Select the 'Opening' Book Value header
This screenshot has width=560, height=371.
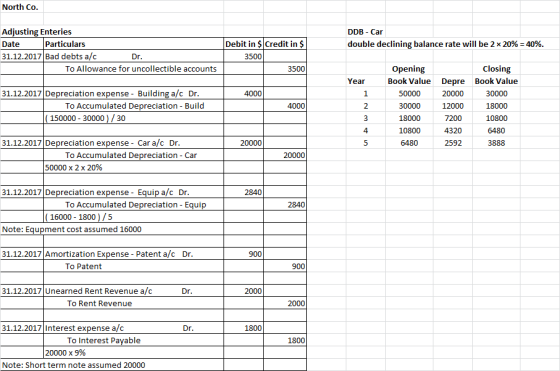click(x=409, y=69)
